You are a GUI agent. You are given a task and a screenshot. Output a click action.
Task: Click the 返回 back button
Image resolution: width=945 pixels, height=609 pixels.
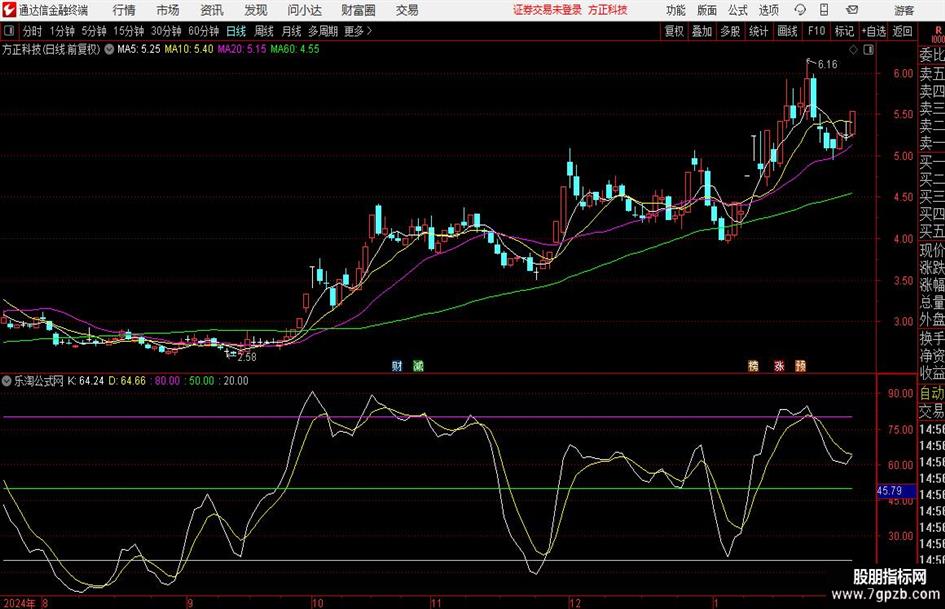902,31
